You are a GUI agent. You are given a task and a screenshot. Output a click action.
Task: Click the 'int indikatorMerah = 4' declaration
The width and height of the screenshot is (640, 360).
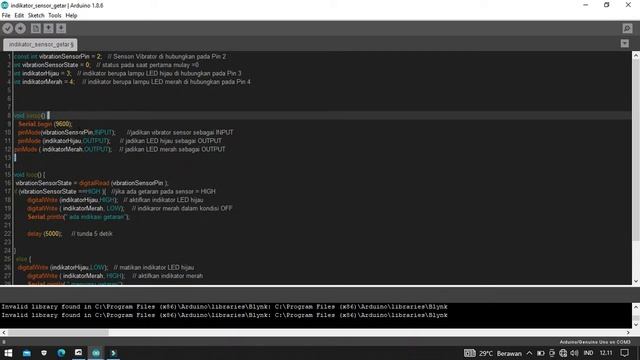click(x=44, y=82)
